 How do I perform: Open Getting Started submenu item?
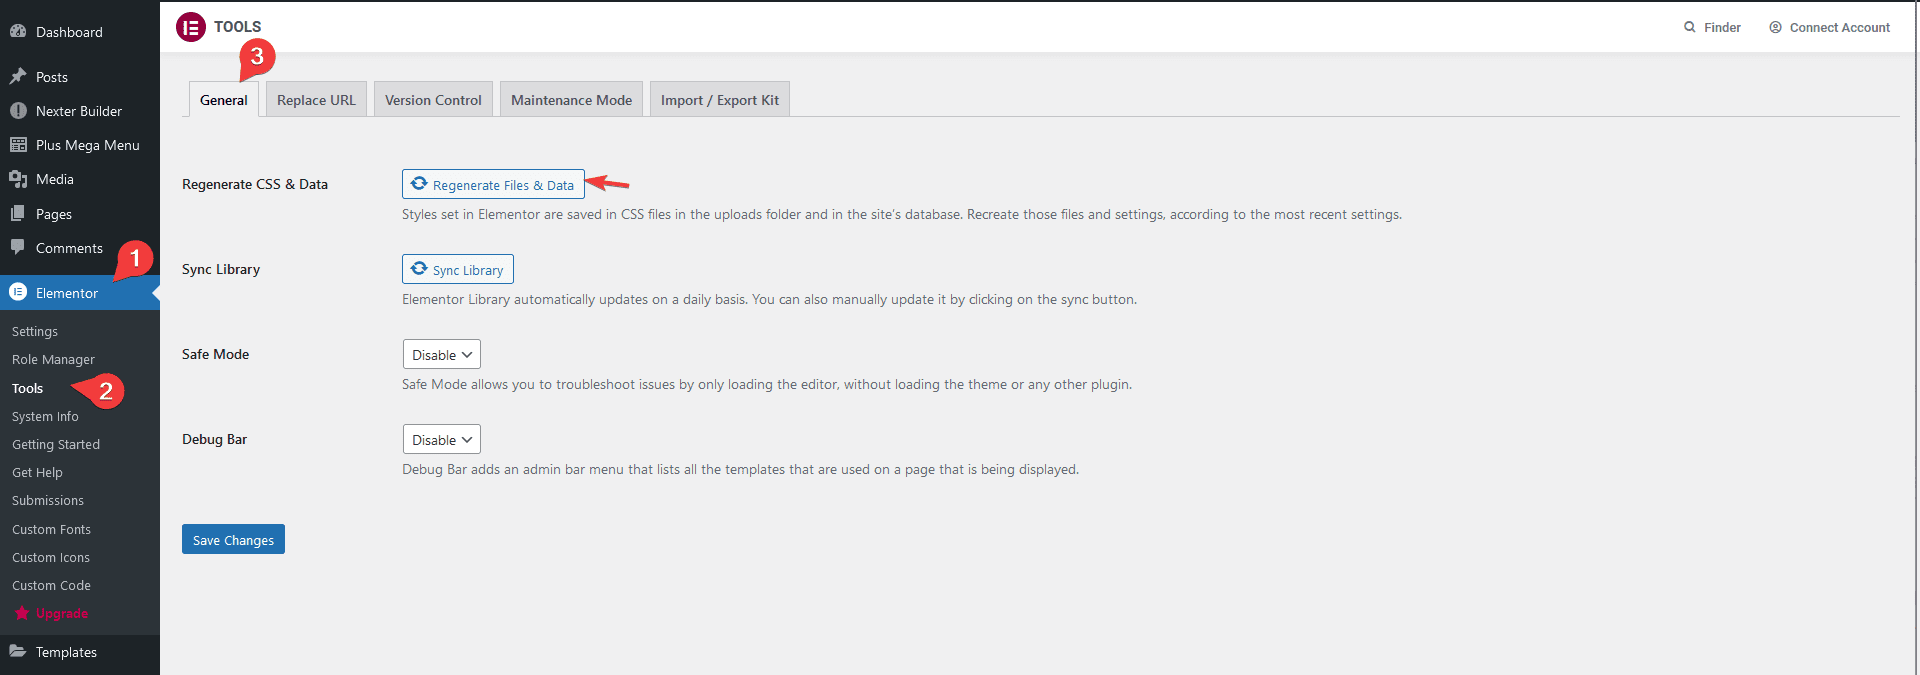click(x=56, y=444)
